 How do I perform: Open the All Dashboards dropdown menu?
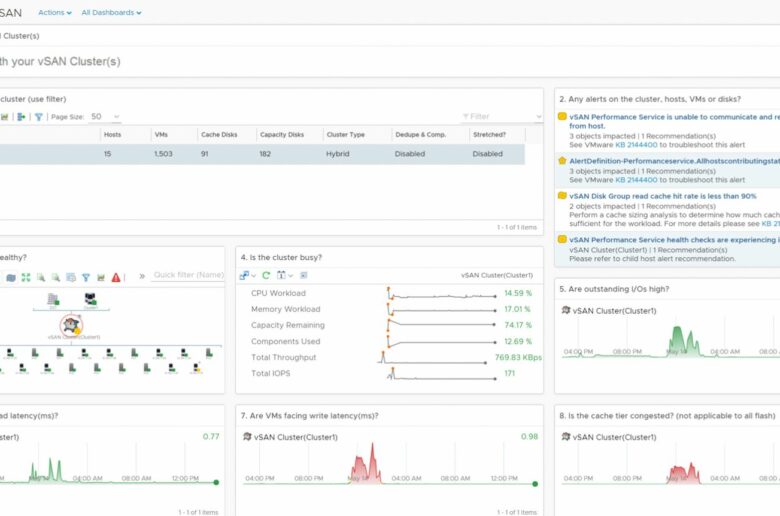click(x=111, y=12)
